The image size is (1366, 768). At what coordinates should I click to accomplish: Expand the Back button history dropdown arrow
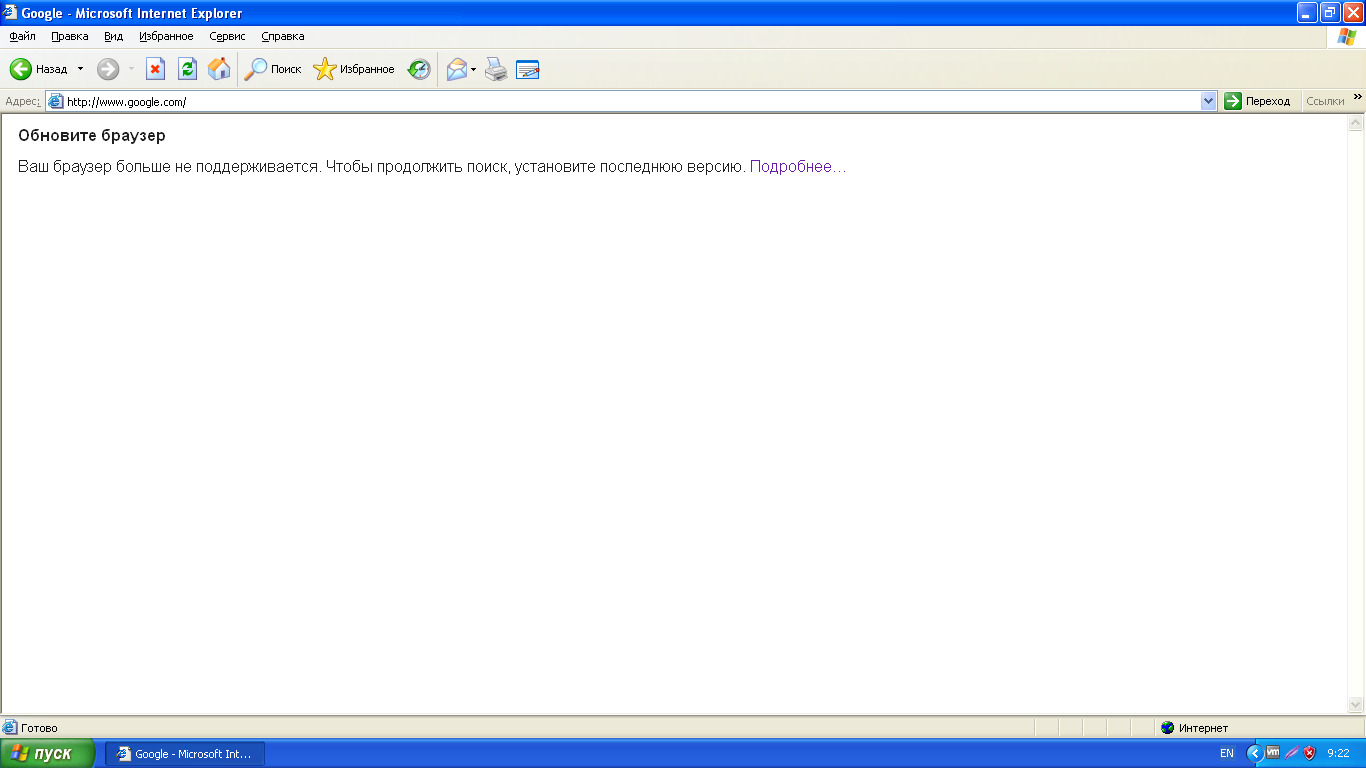click(x=81, y=69)
